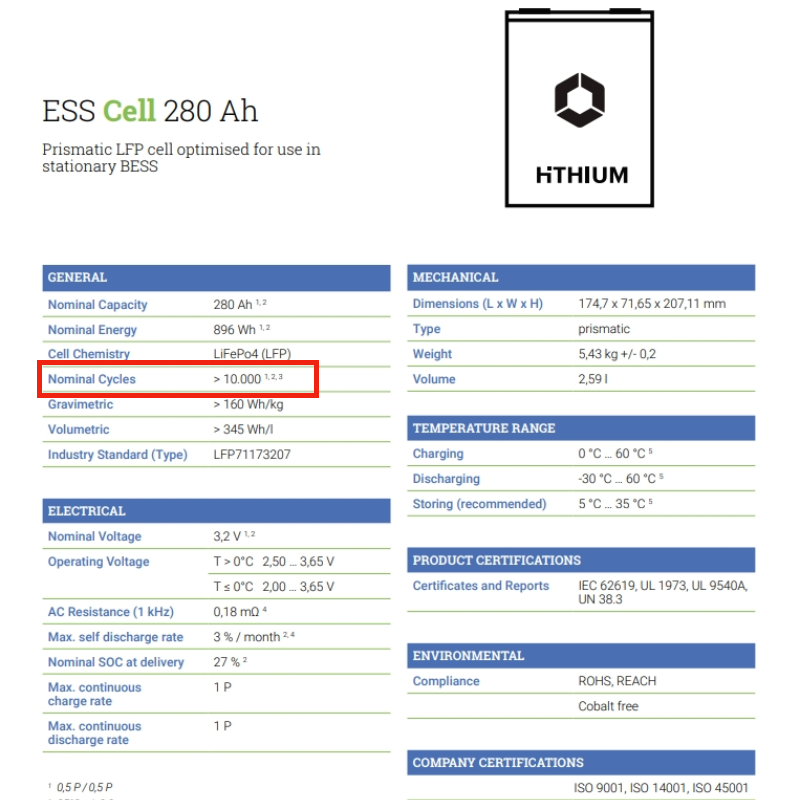Click the '896 Wh' value
Viewport: 800px width, 800px height.
point(241,330)
